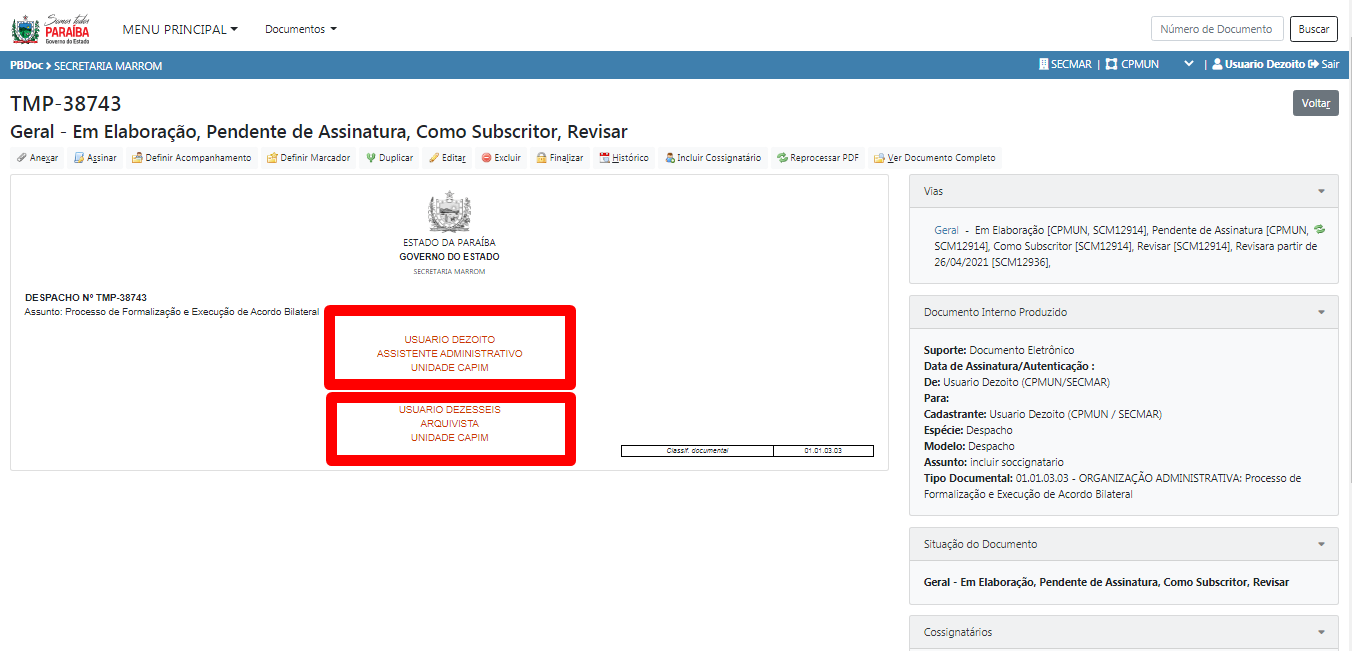Screen dimensions: 1352x651
Task: Collapse the Documento Interno Produzido panel
Action: (1321, 312)
